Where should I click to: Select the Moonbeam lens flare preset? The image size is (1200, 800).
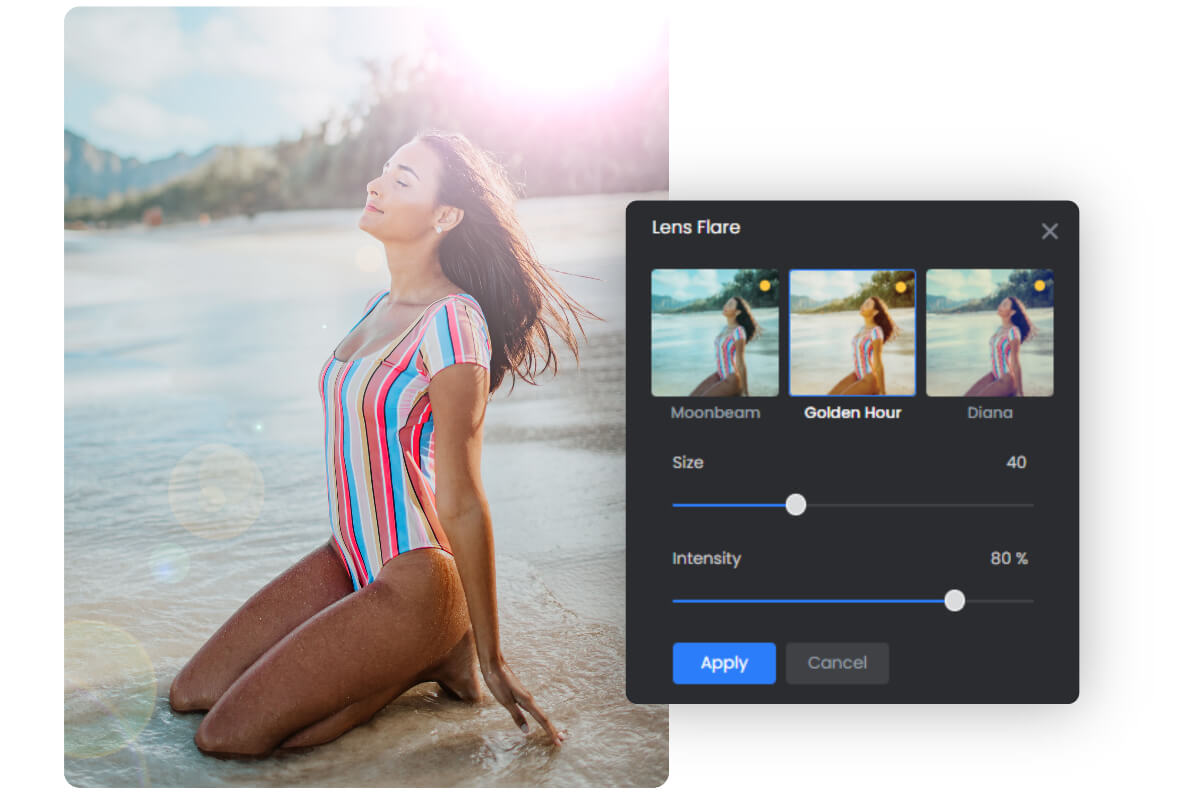pos(714,334)
